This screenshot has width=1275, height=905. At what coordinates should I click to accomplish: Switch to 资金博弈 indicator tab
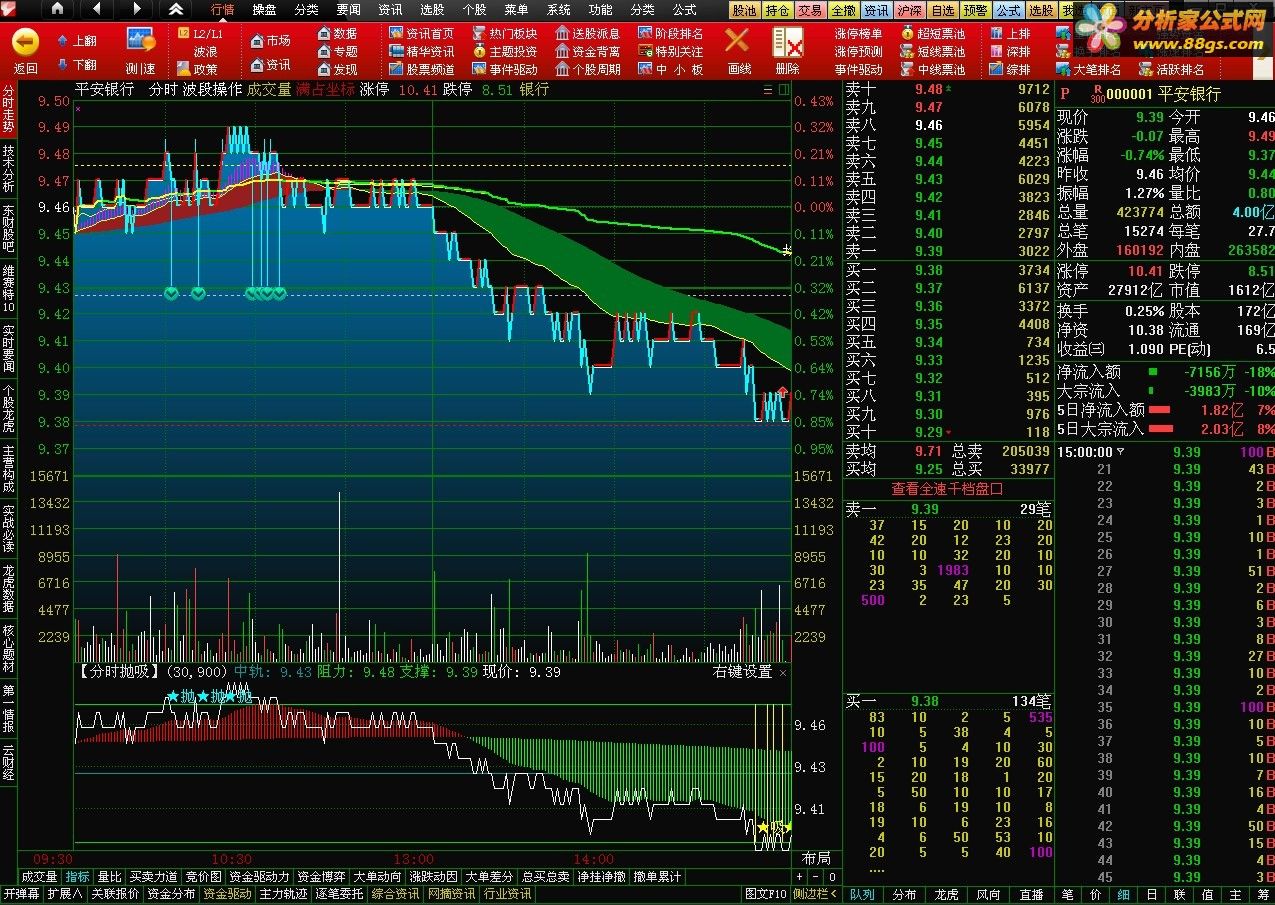[x=321, y=877]
